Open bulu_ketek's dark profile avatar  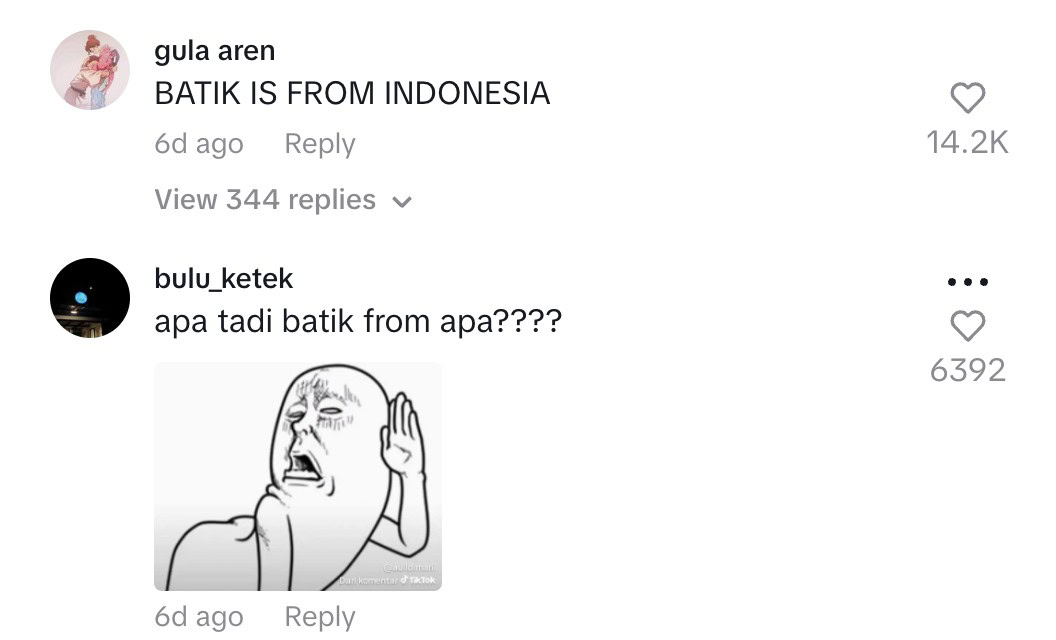coord(90,297)
